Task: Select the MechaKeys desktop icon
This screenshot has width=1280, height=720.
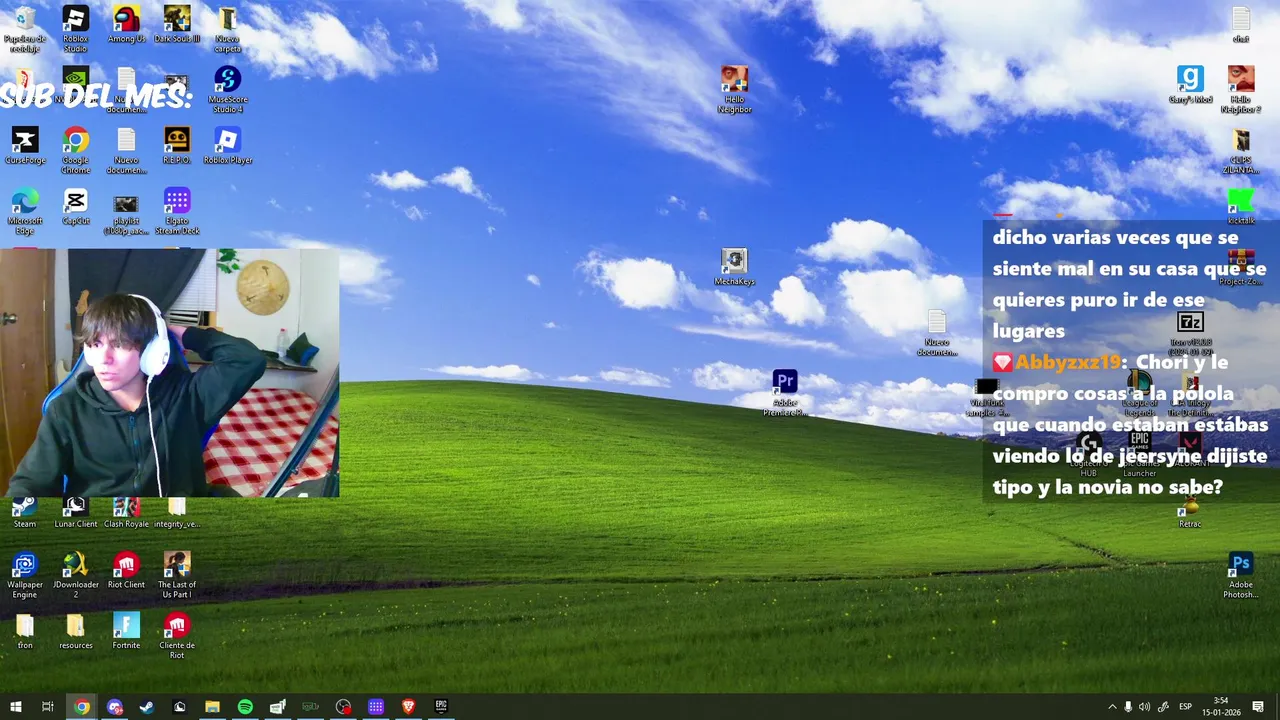Action: 734,267
